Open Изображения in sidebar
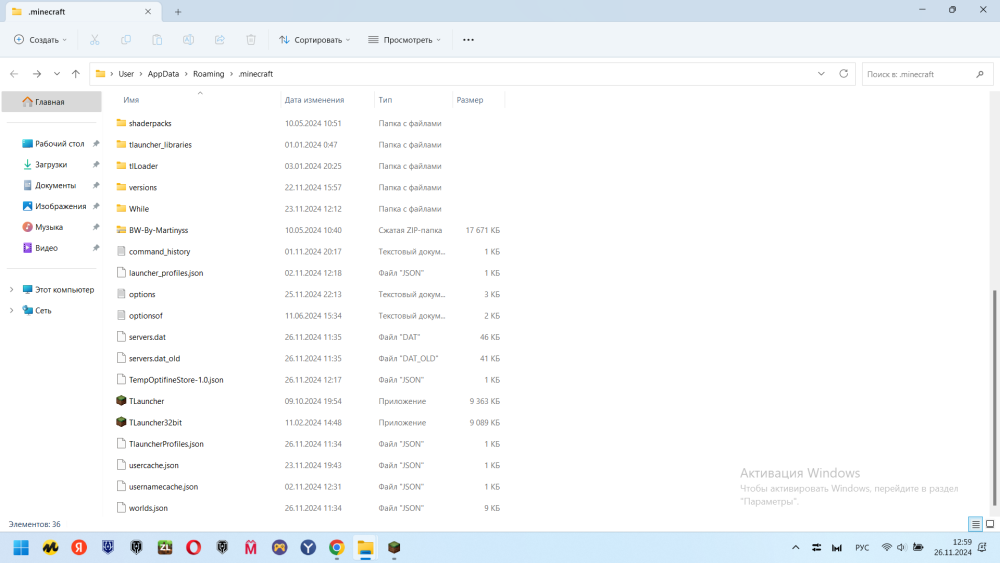Image resolution: width=1000 pixels, height=563 pixels. [53, 207]
